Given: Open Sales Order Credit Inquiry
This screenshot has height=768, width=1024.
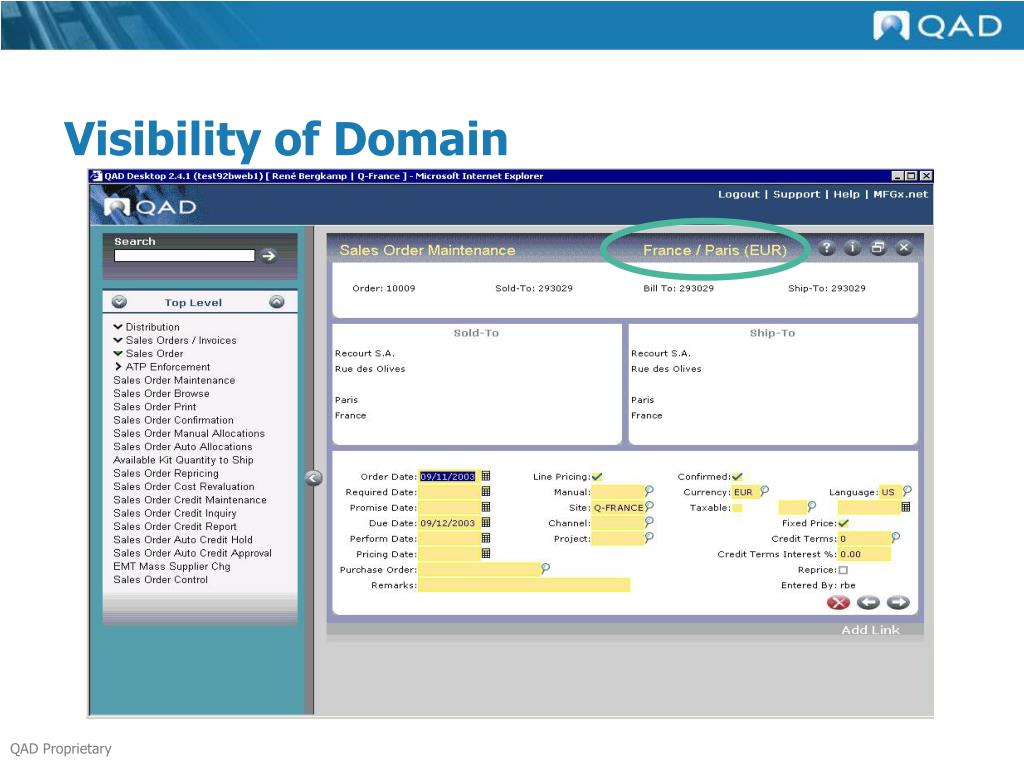Looking at the screenshot, I should click(175, 513).
